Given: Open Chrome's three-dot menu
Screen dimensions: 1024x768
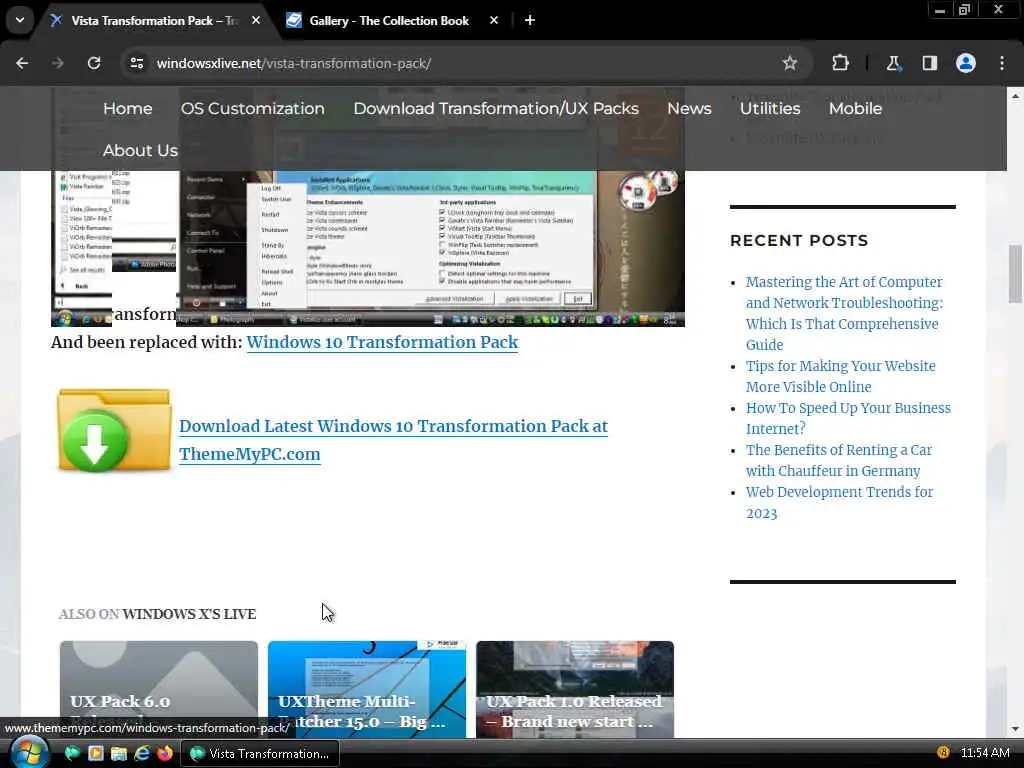Looking at the screenshot, I should pyautogui.click(x=1002, y=63).
